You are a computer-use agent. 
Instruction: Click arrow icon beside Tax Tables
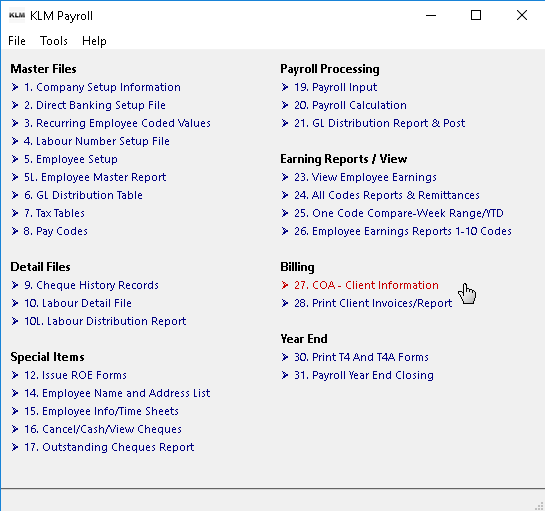coord(15,213)
